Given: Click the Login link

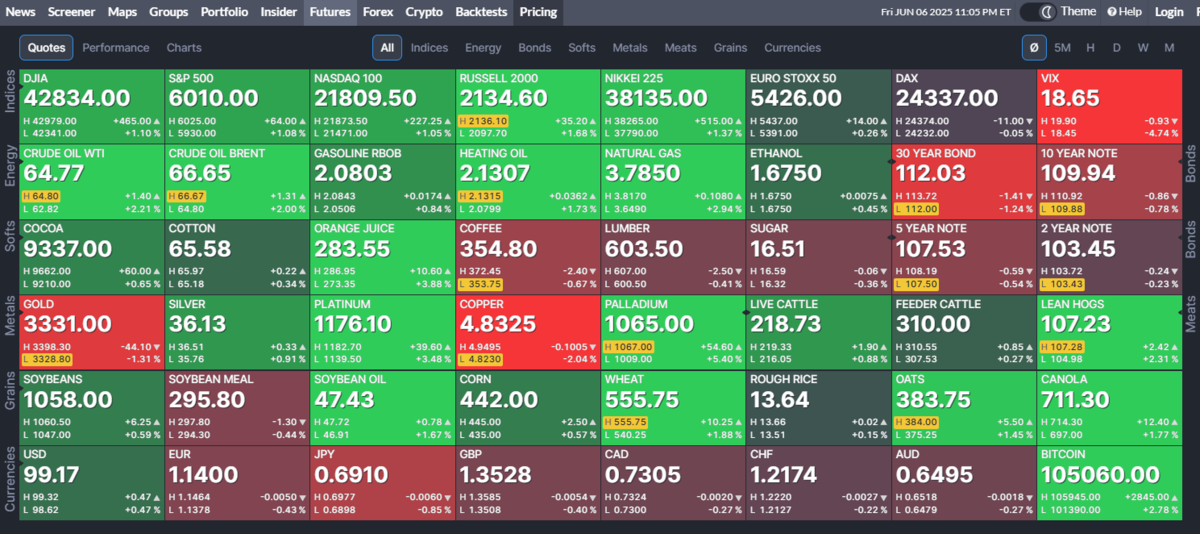Looking at the screenshot, I should pos(1169,12).
